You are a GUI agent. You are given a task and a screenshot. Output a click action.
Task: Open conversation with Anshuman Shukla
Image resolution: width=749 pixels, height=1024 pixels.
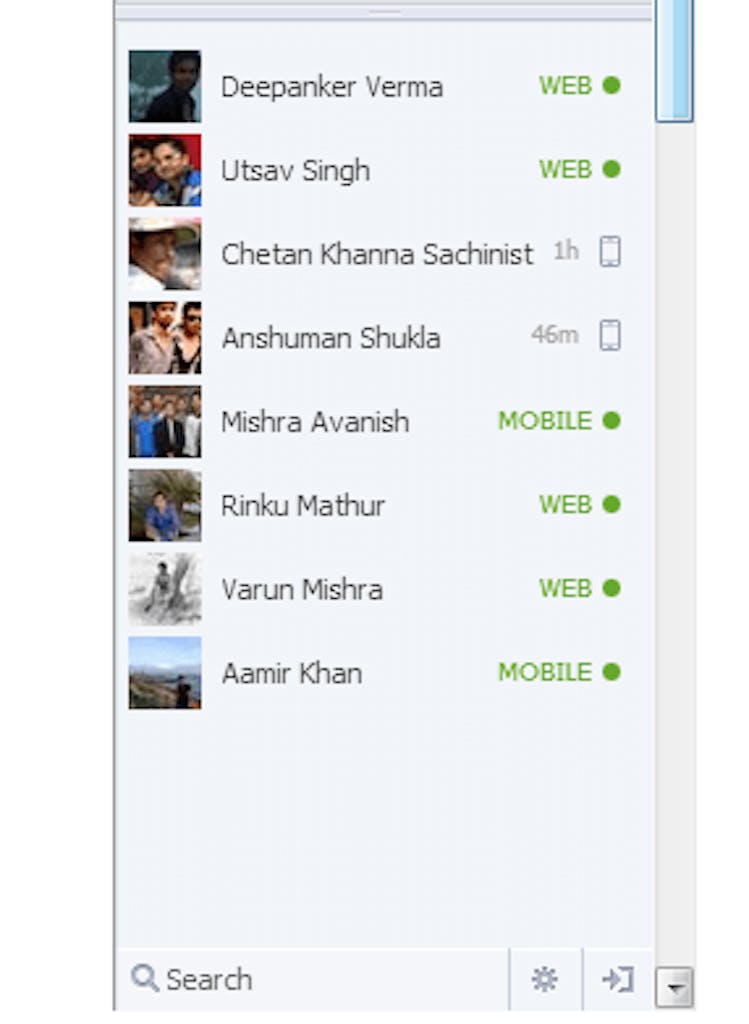click(x=330, y=338)
